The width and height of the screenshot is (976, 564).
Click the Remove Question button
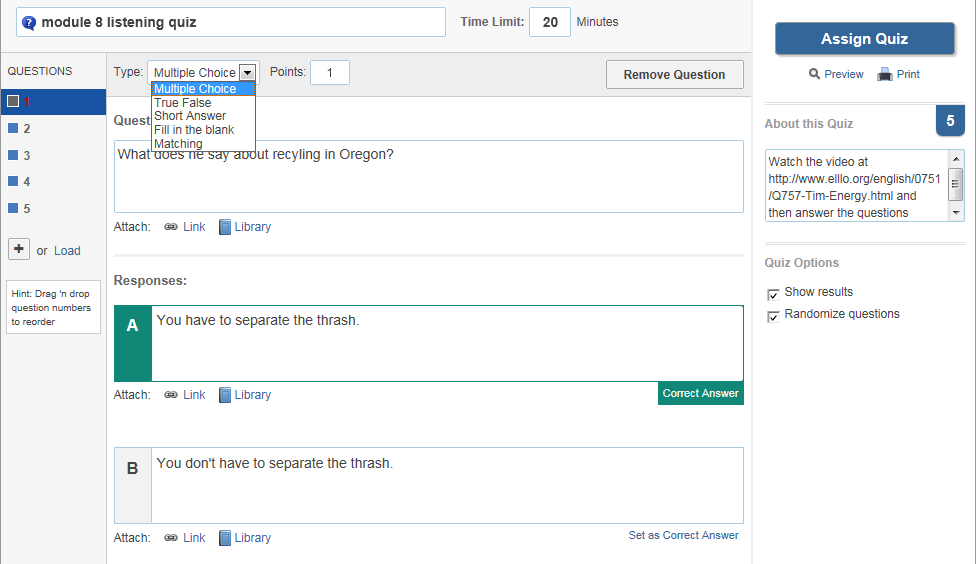point(674,75)
